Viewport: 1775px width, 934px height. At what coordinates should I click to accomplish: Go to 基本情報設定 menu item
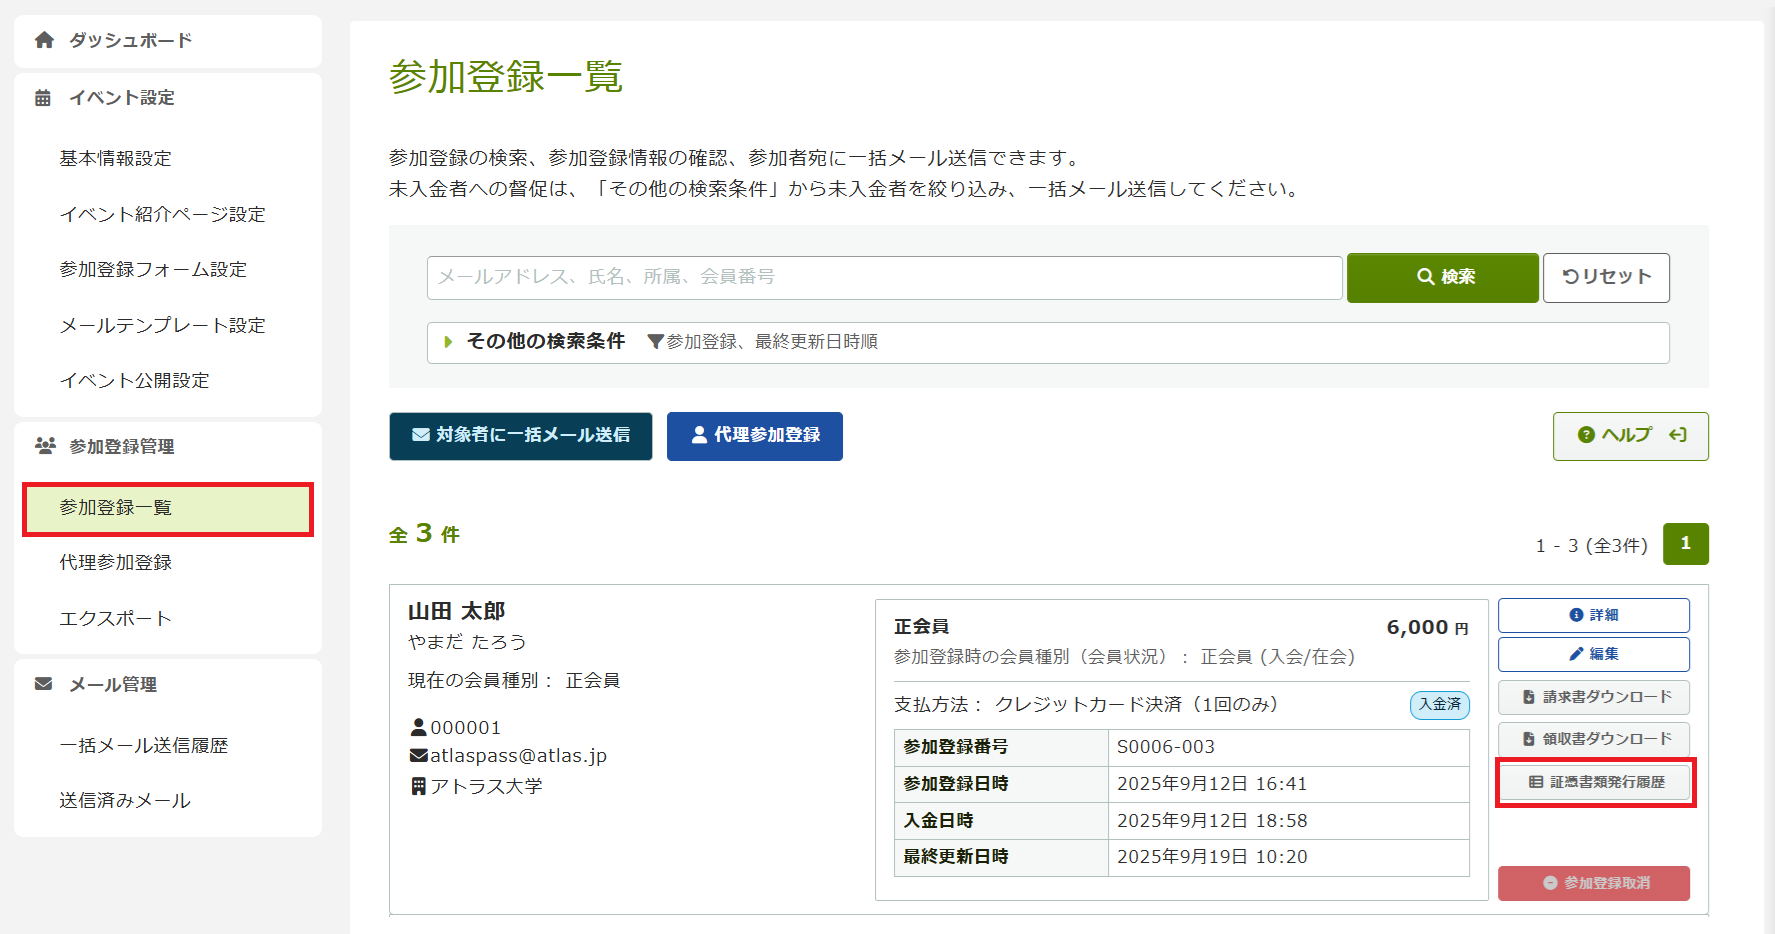point(115,158)
